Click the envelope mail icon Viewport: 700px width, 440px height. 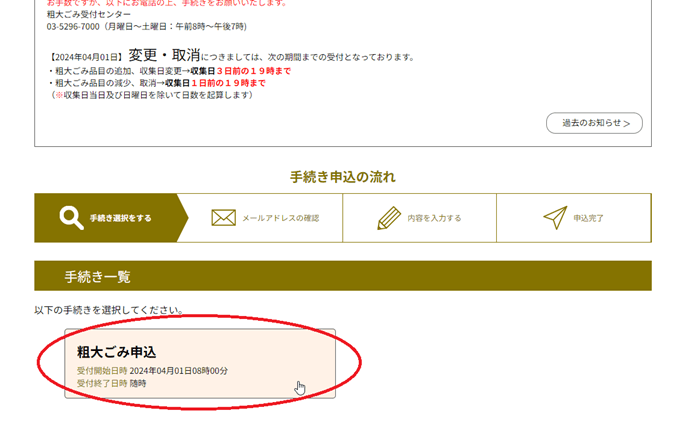pyautogui.click(x=223, y=218)
